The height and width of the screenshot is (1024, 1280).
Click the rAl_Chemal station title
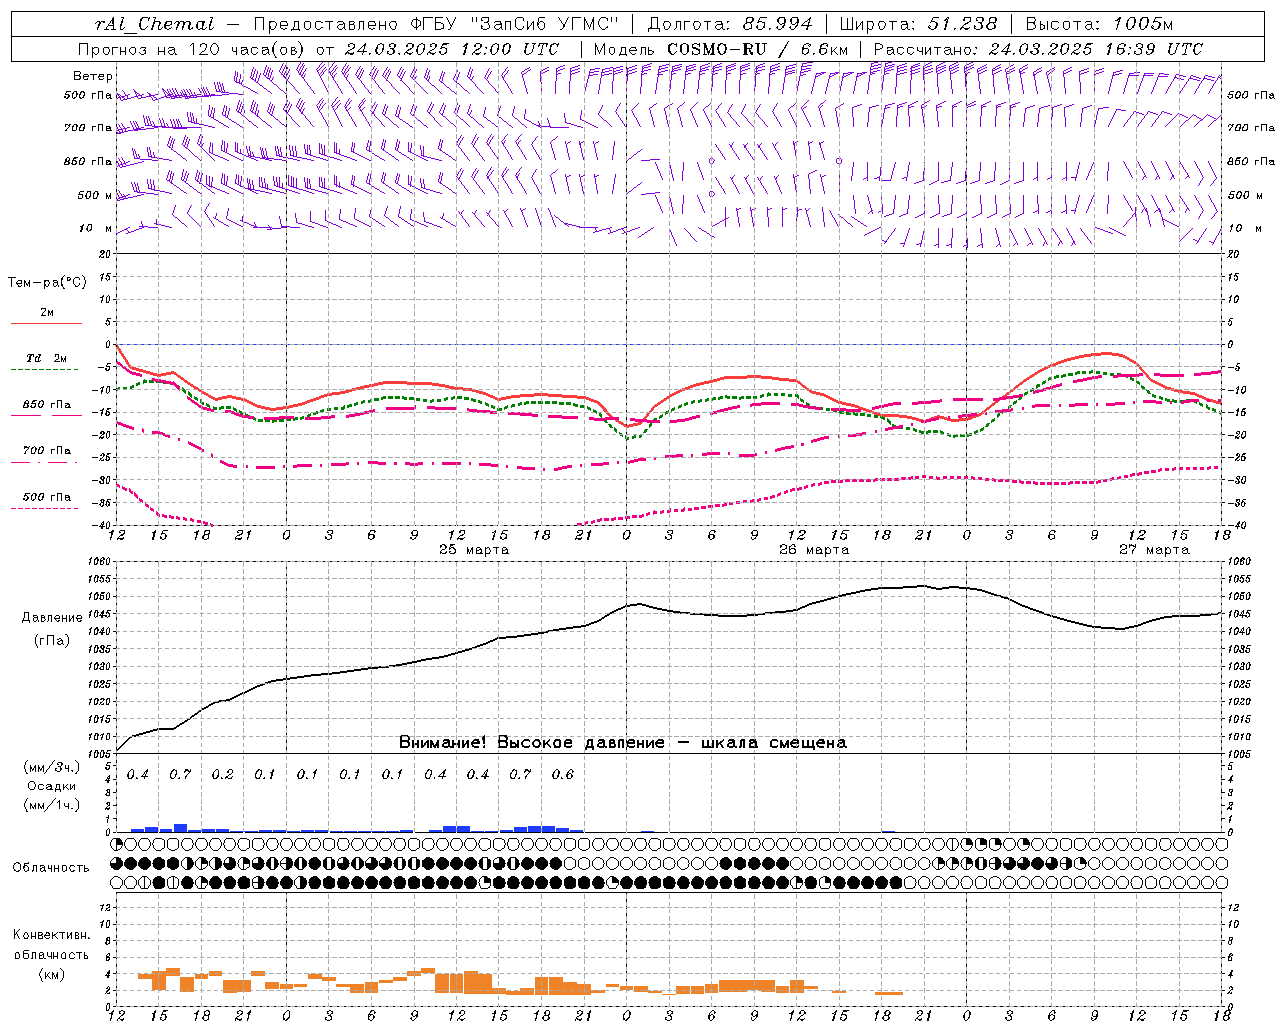(155, 24)
